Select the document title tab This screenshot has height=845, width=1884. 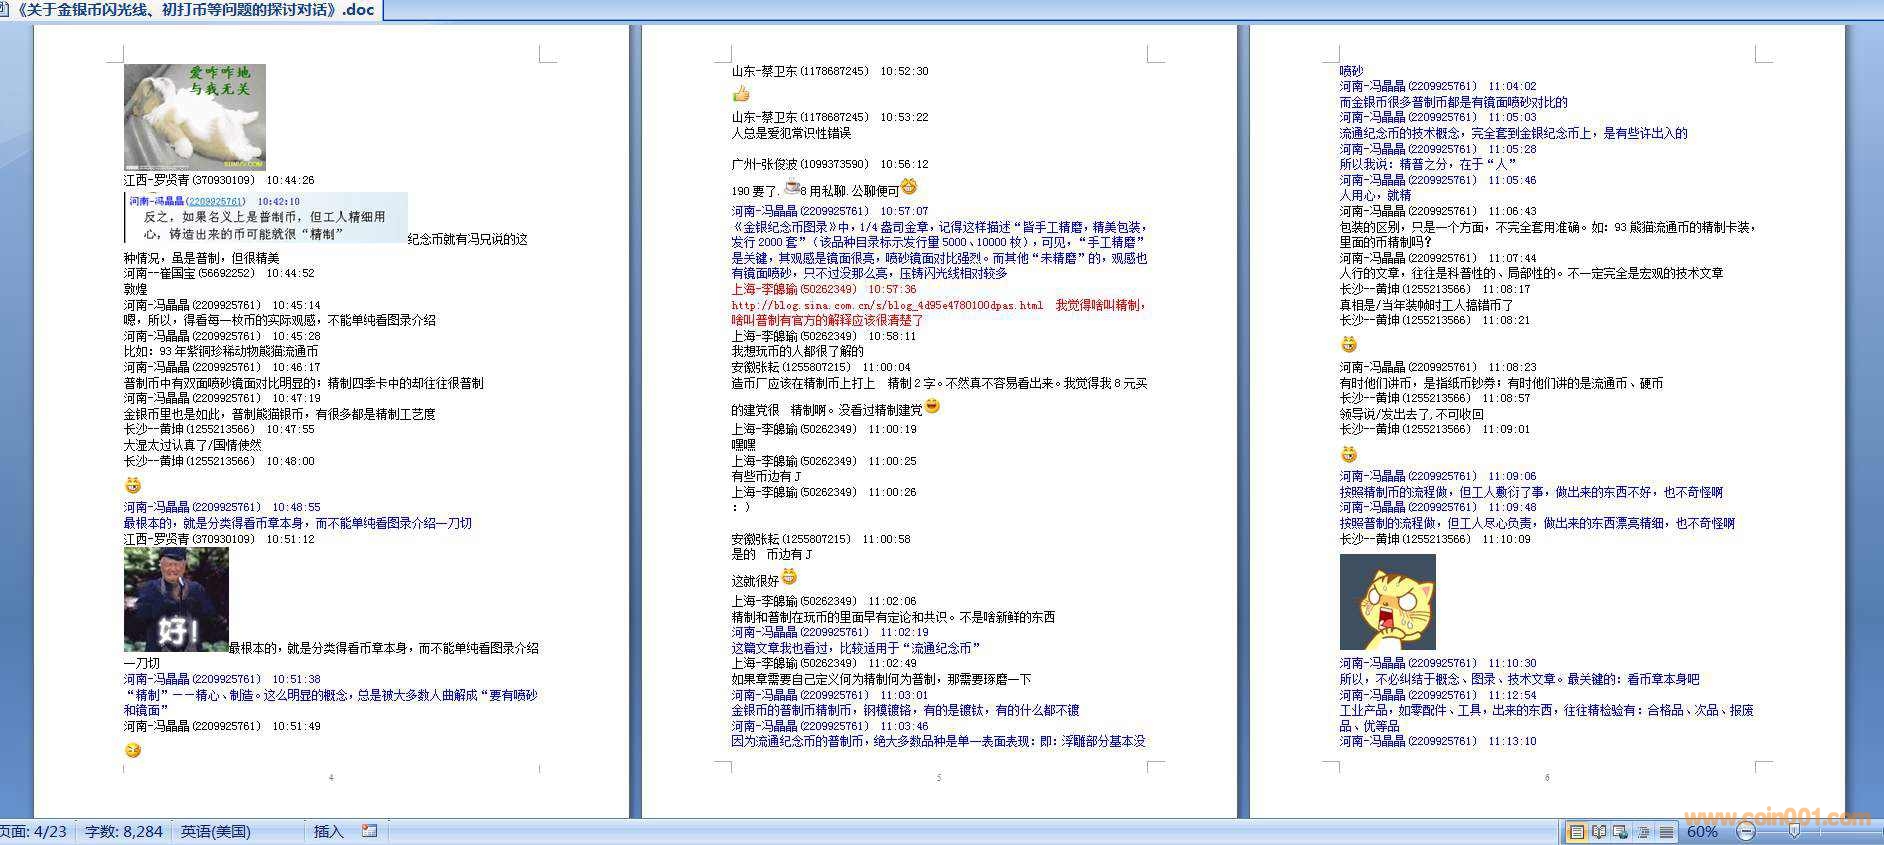pyautogui.click(x=190, y=10)
